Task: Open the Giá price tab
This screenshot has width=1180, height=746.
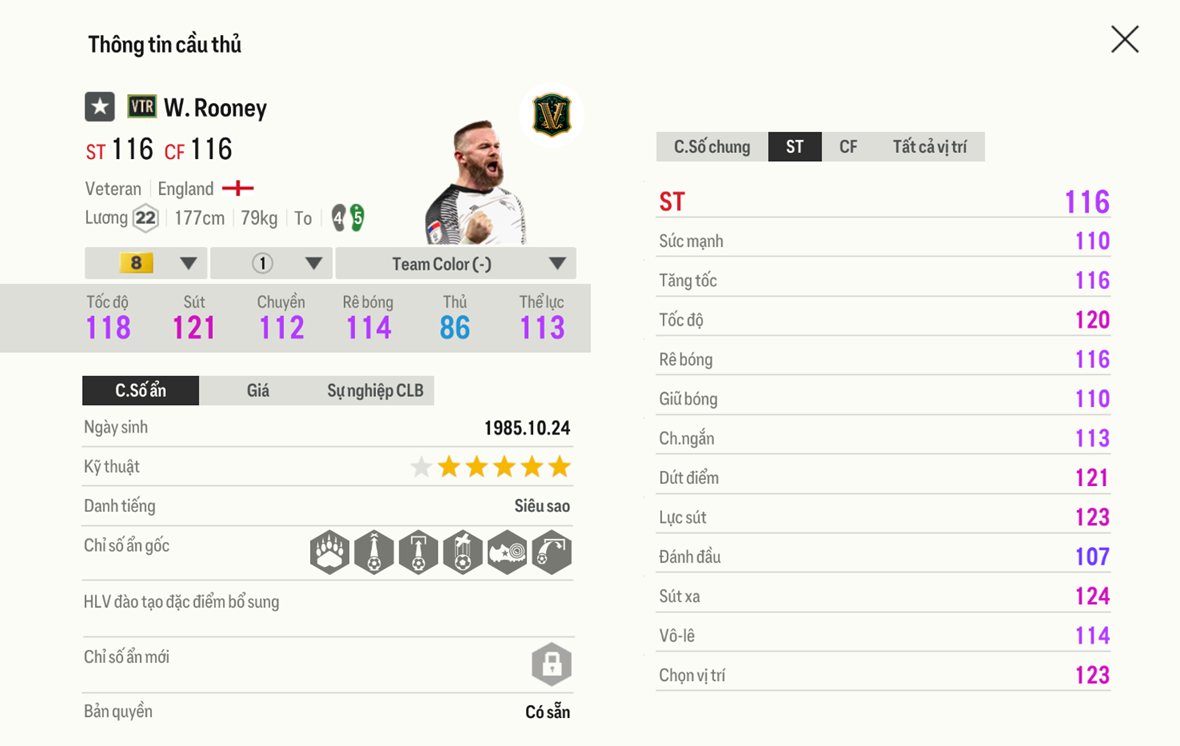Action: (x=258, y=390)
